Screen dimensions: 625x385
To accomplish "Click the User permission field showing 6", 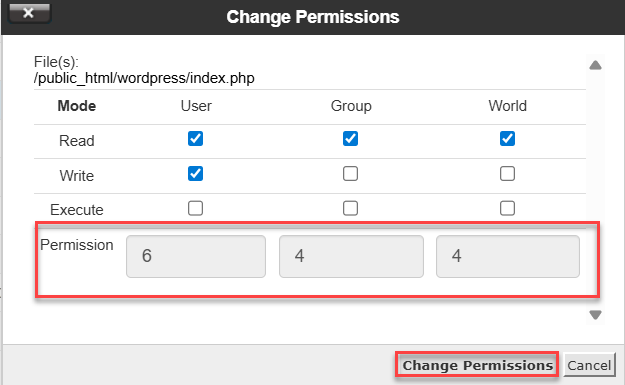I will 196,256.
